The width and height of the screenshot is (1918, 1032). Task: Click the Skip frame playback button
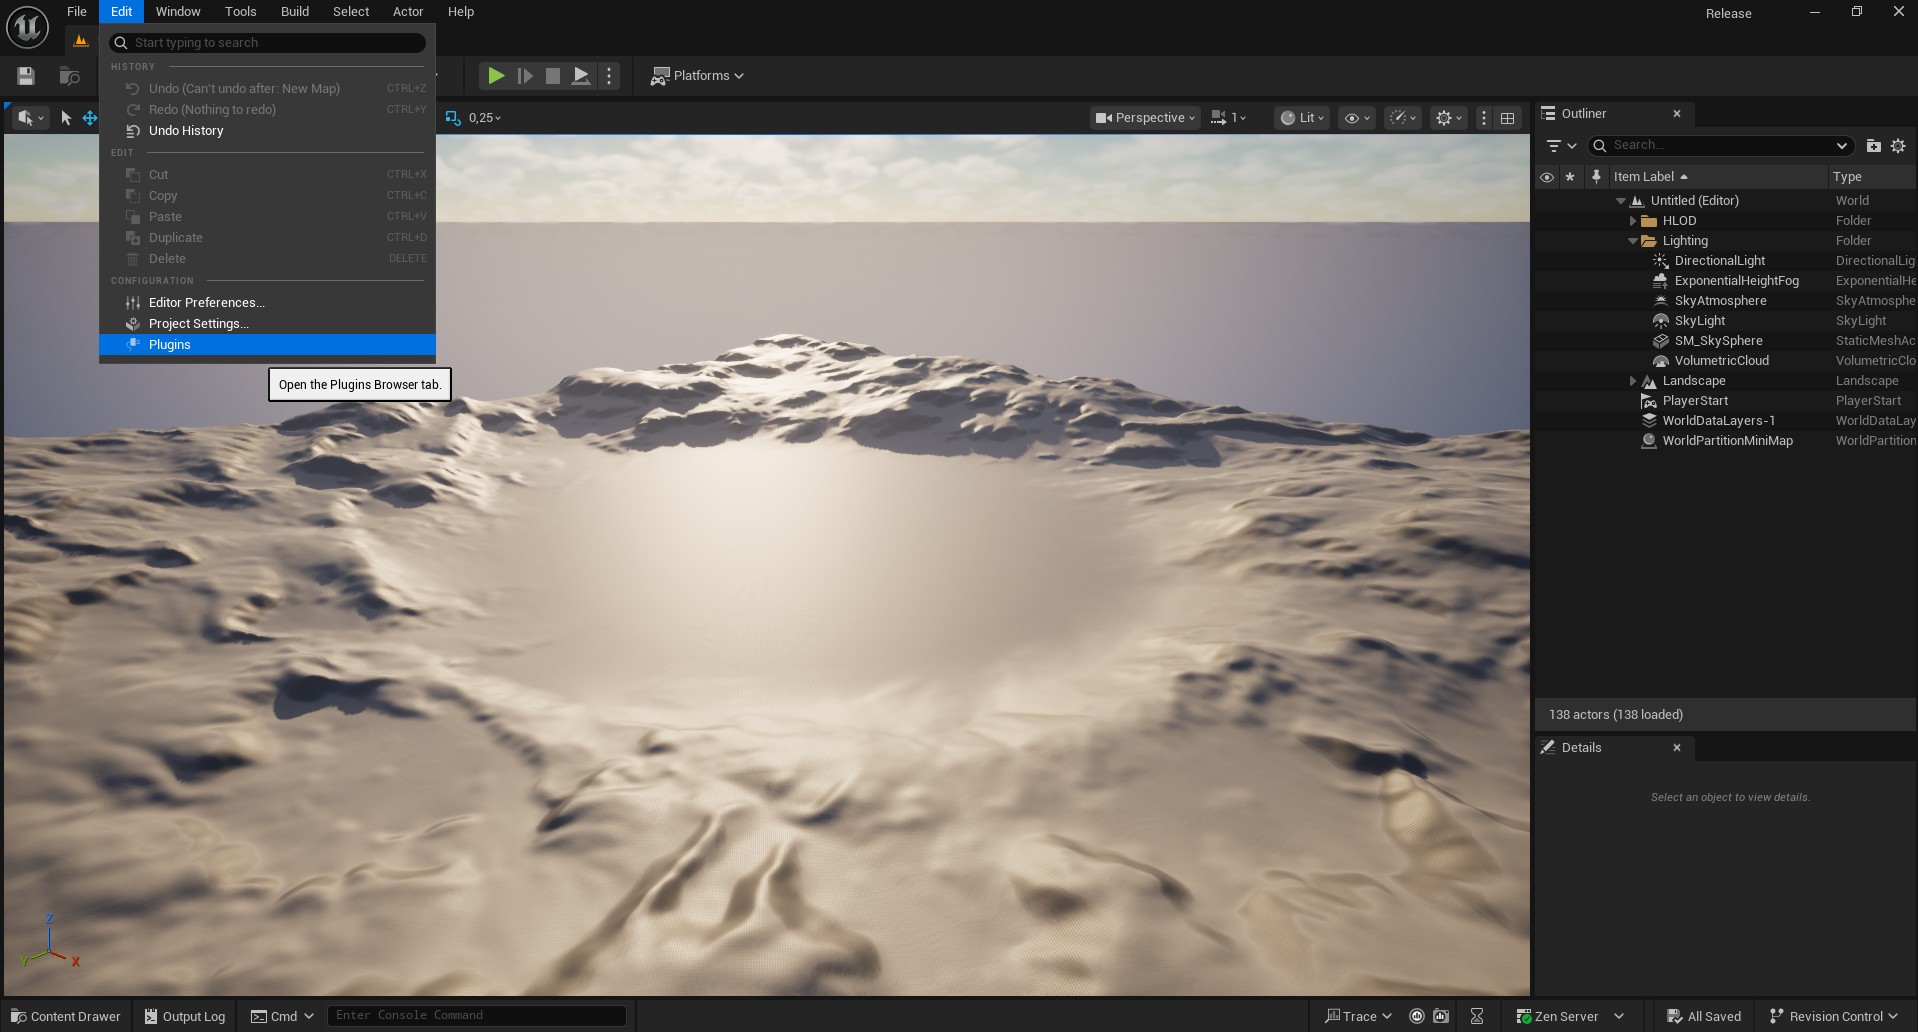524,76
